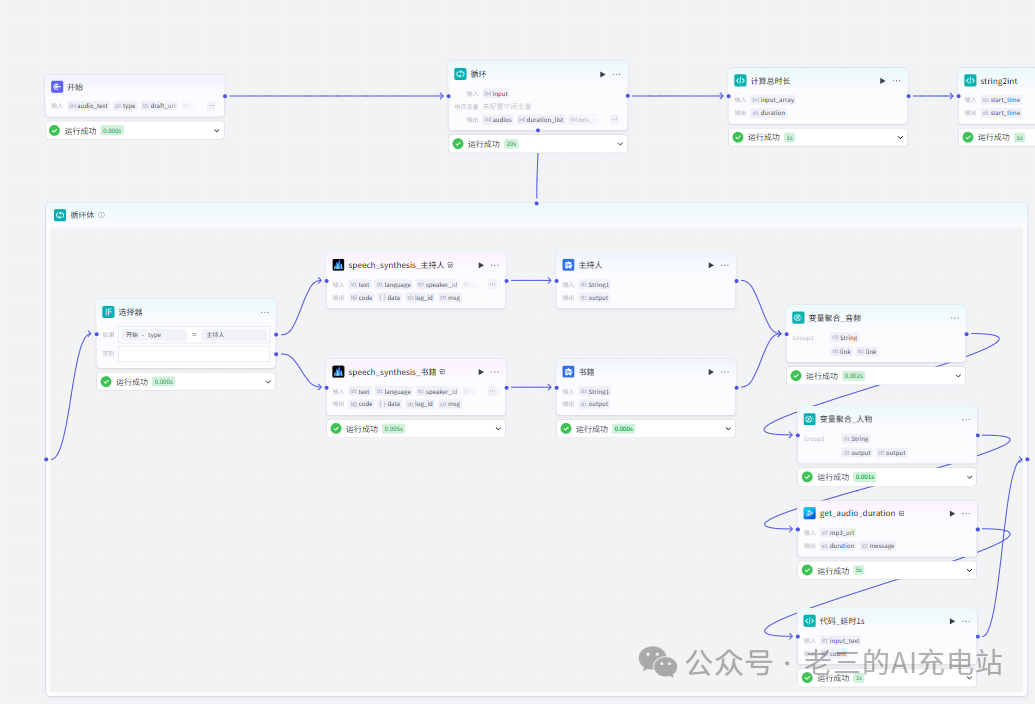Expand 变量聚合_人物 run result
Image resolution: width=1035 pixels, height=704 pixels.
click(x=969, y=476)
